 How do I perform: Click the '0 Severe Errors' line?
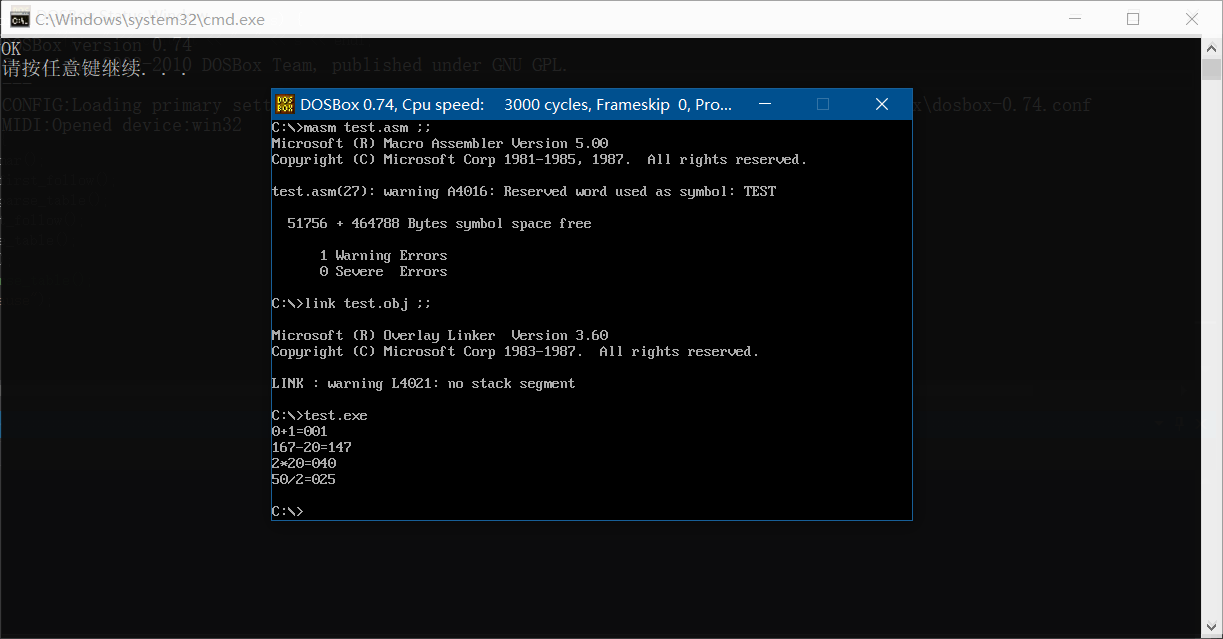coord(384,271)
